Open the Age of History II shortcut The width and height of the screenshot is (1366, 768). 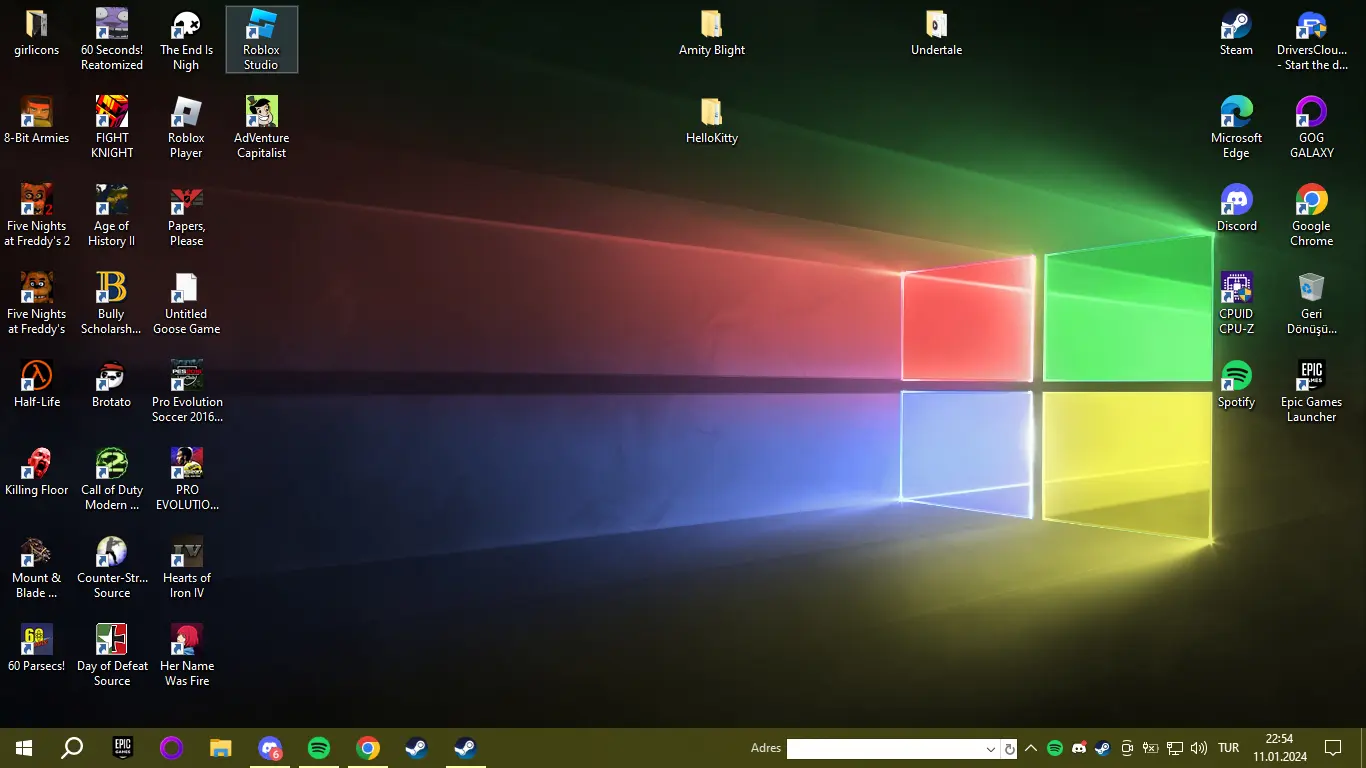point(112,215)
